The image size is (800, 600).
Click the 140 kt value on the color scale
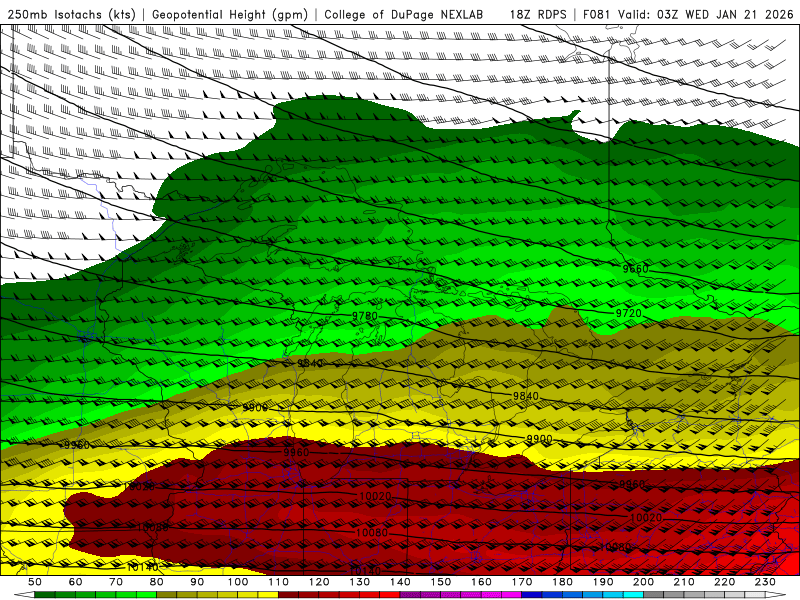[x=400, y=582]
